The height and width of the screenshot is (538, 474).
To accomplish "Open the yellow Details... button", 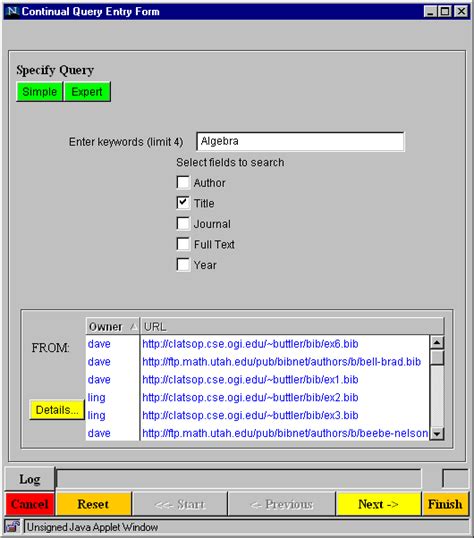I will [57, 409].
